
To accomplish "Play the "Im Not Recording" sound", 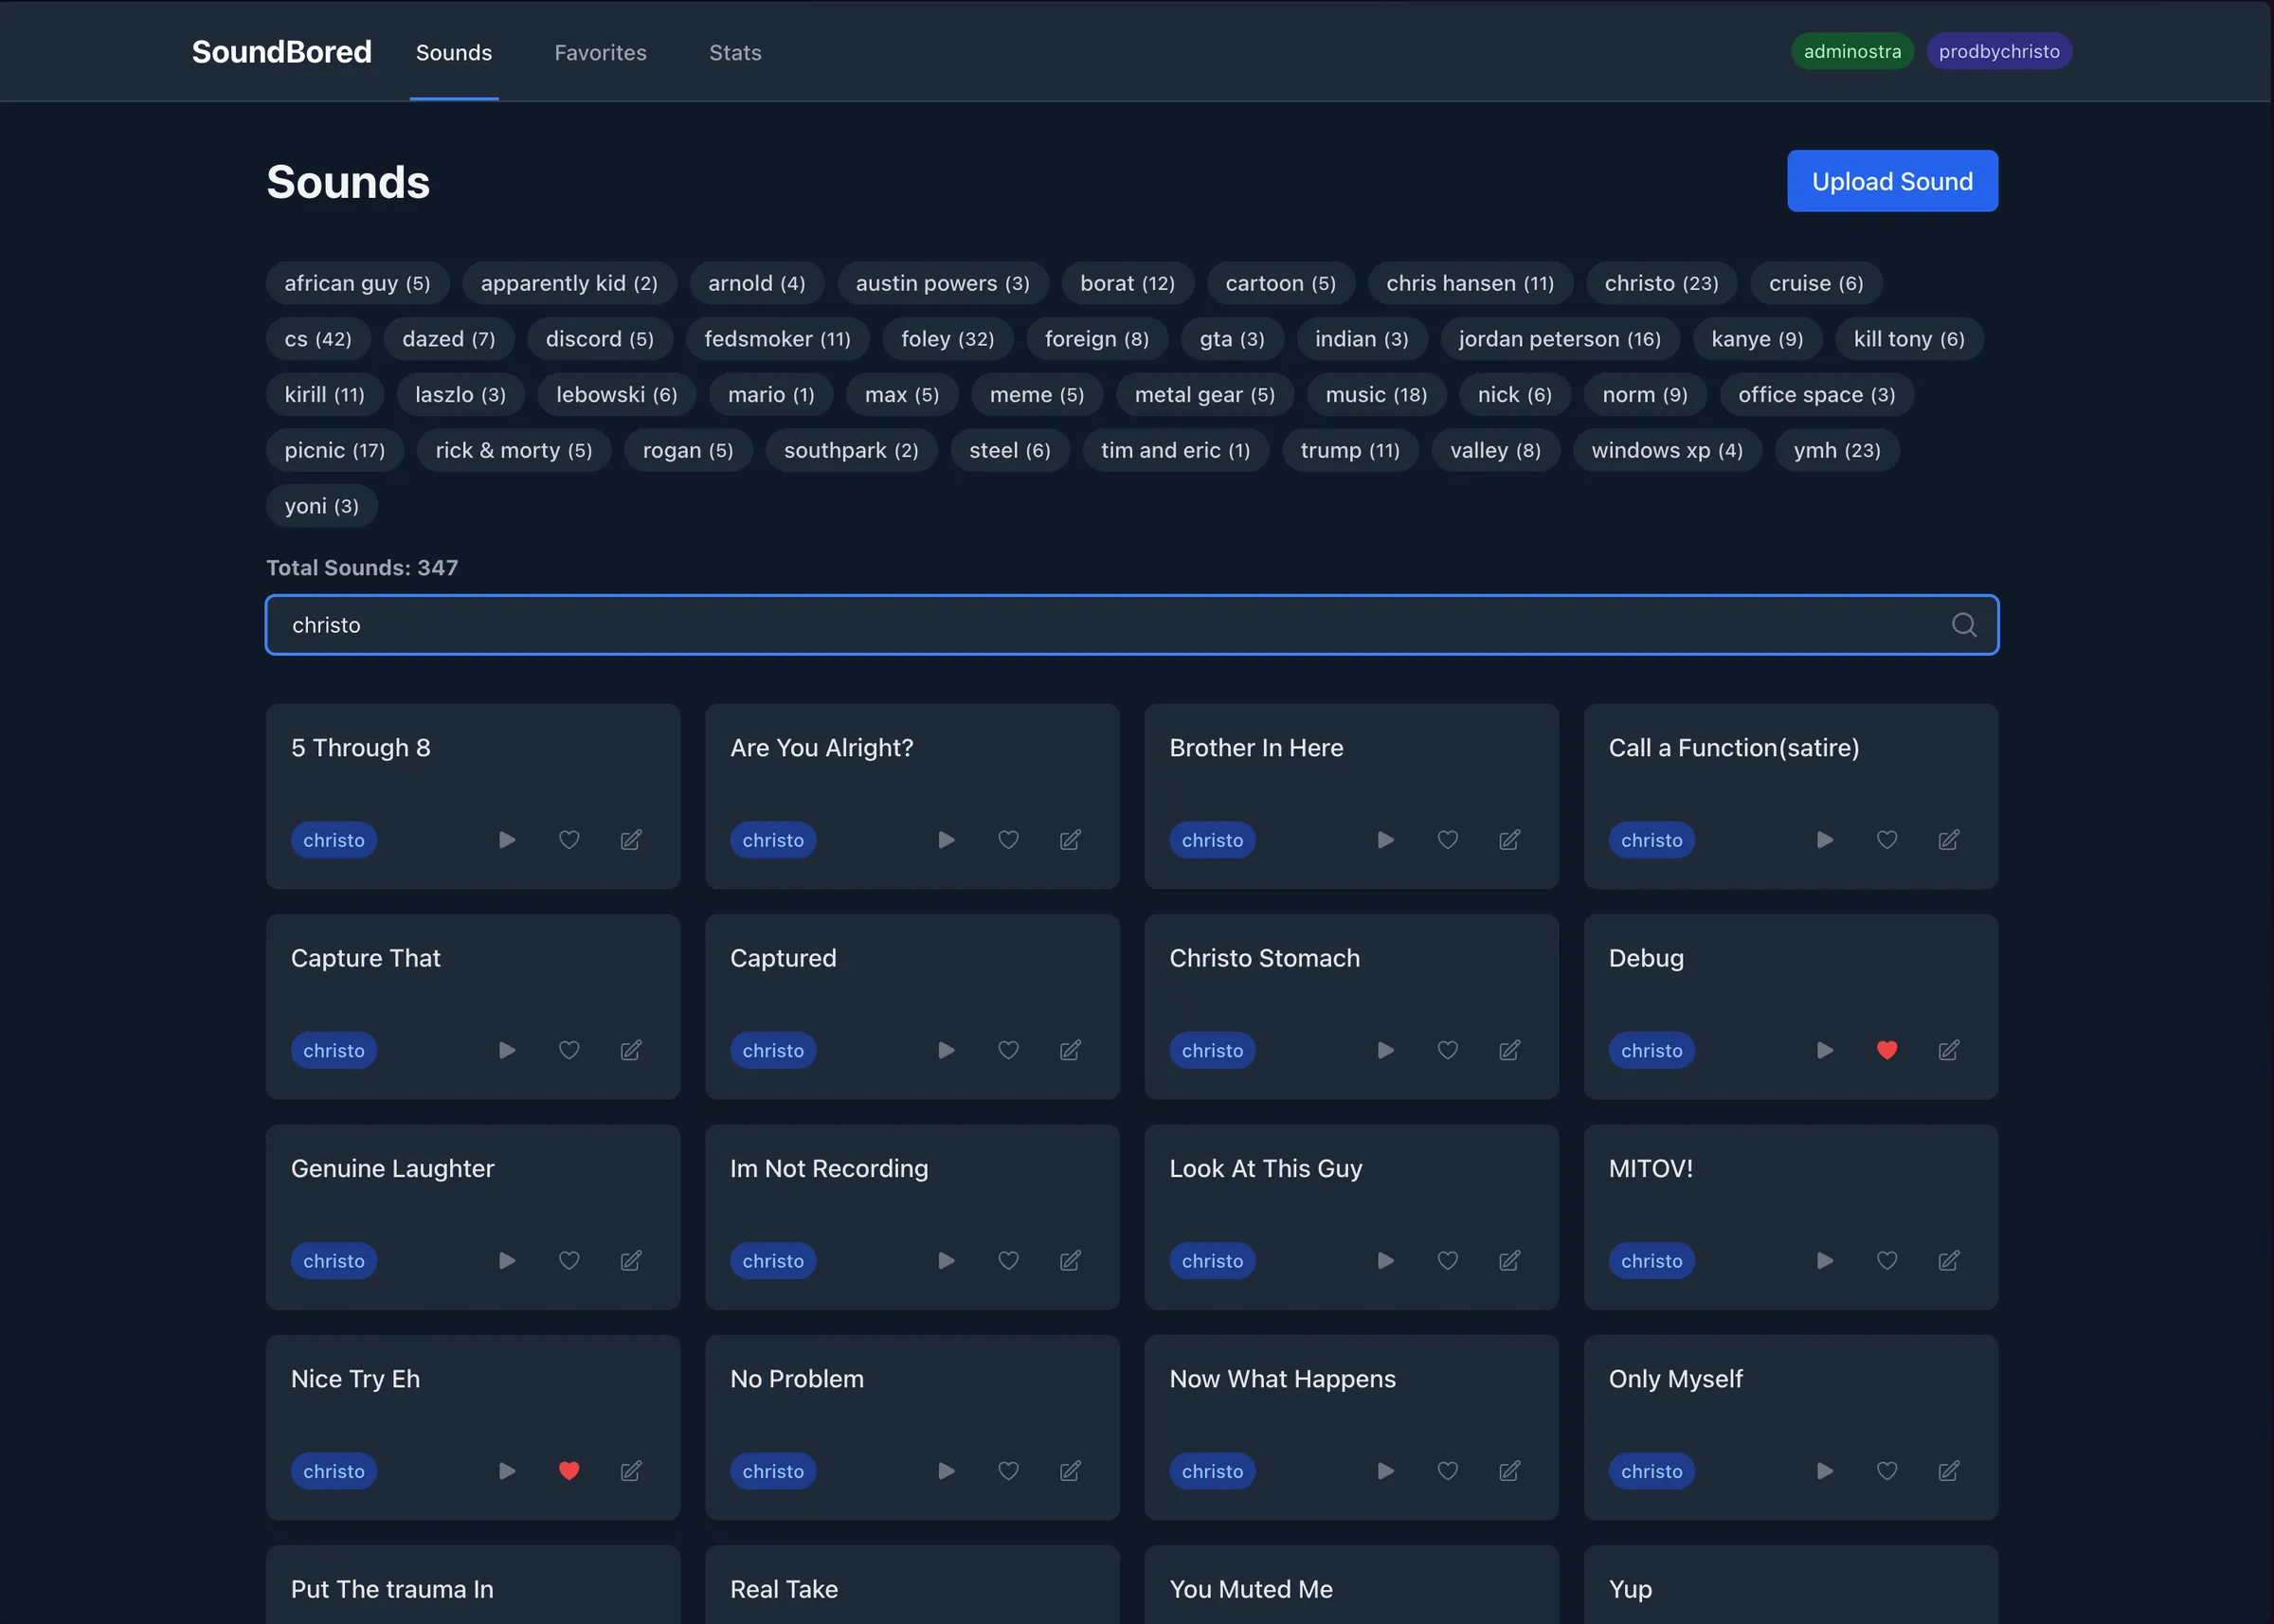I will coord(945,1260).
